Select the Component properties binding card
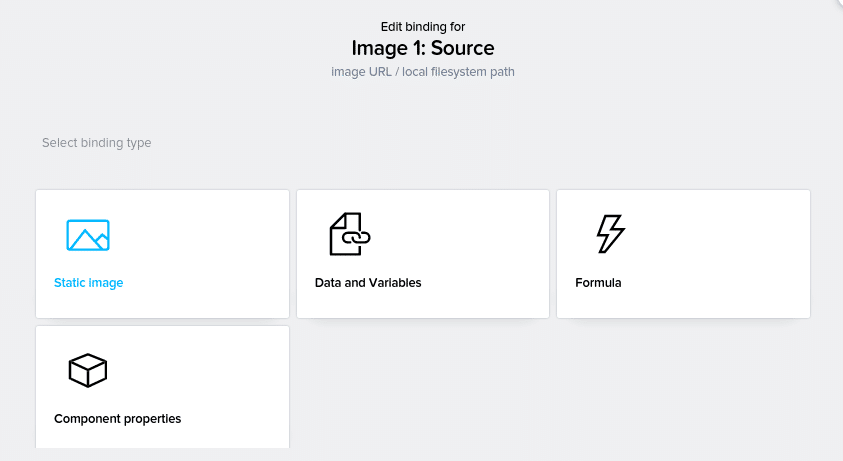Screen dimensions: 843x461 [162, 387]
